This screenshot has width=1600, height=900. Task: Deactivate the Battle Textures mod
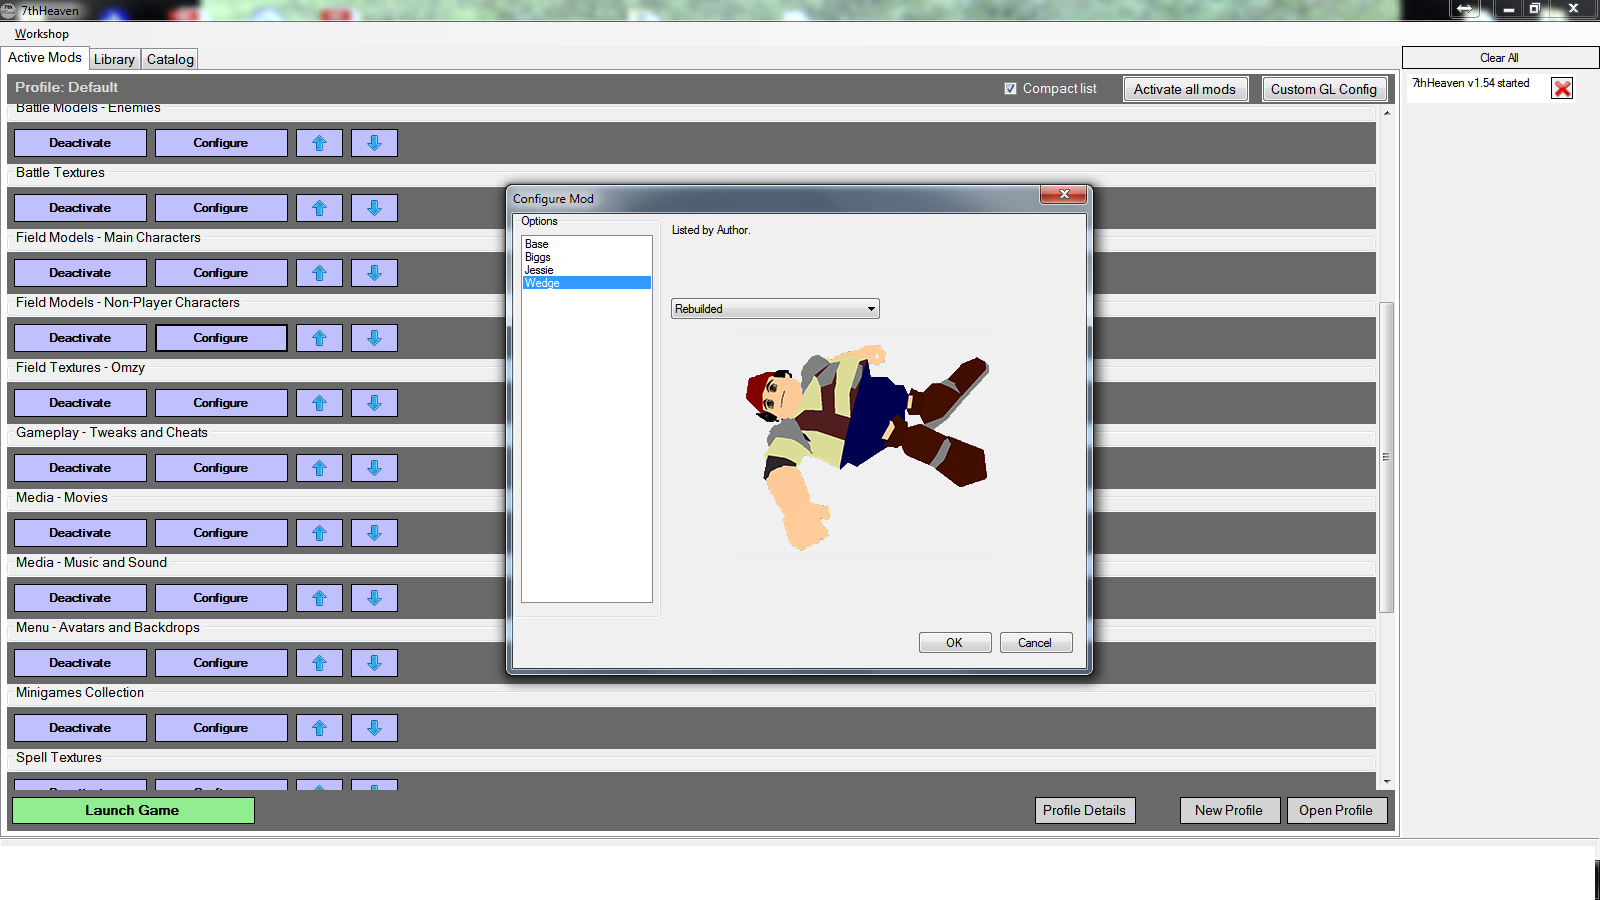[x=80, y=208]
